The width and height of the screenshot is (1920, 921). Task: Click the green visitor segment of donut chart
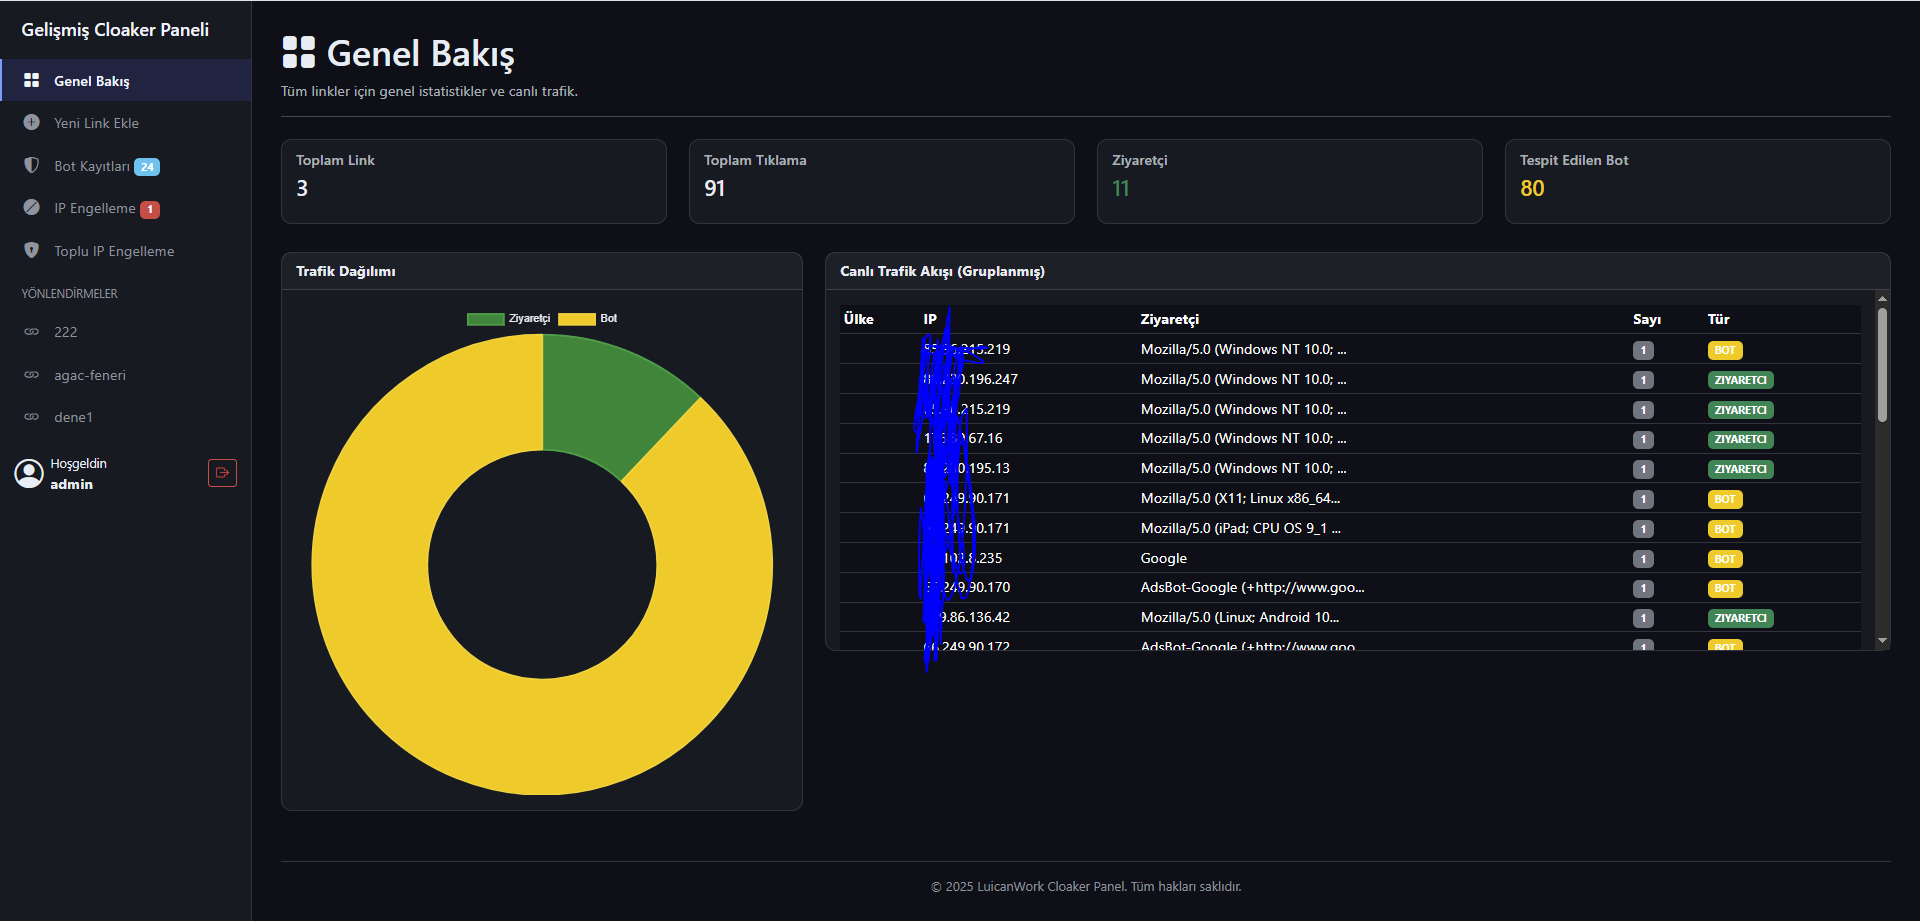[x=600, y=400]
